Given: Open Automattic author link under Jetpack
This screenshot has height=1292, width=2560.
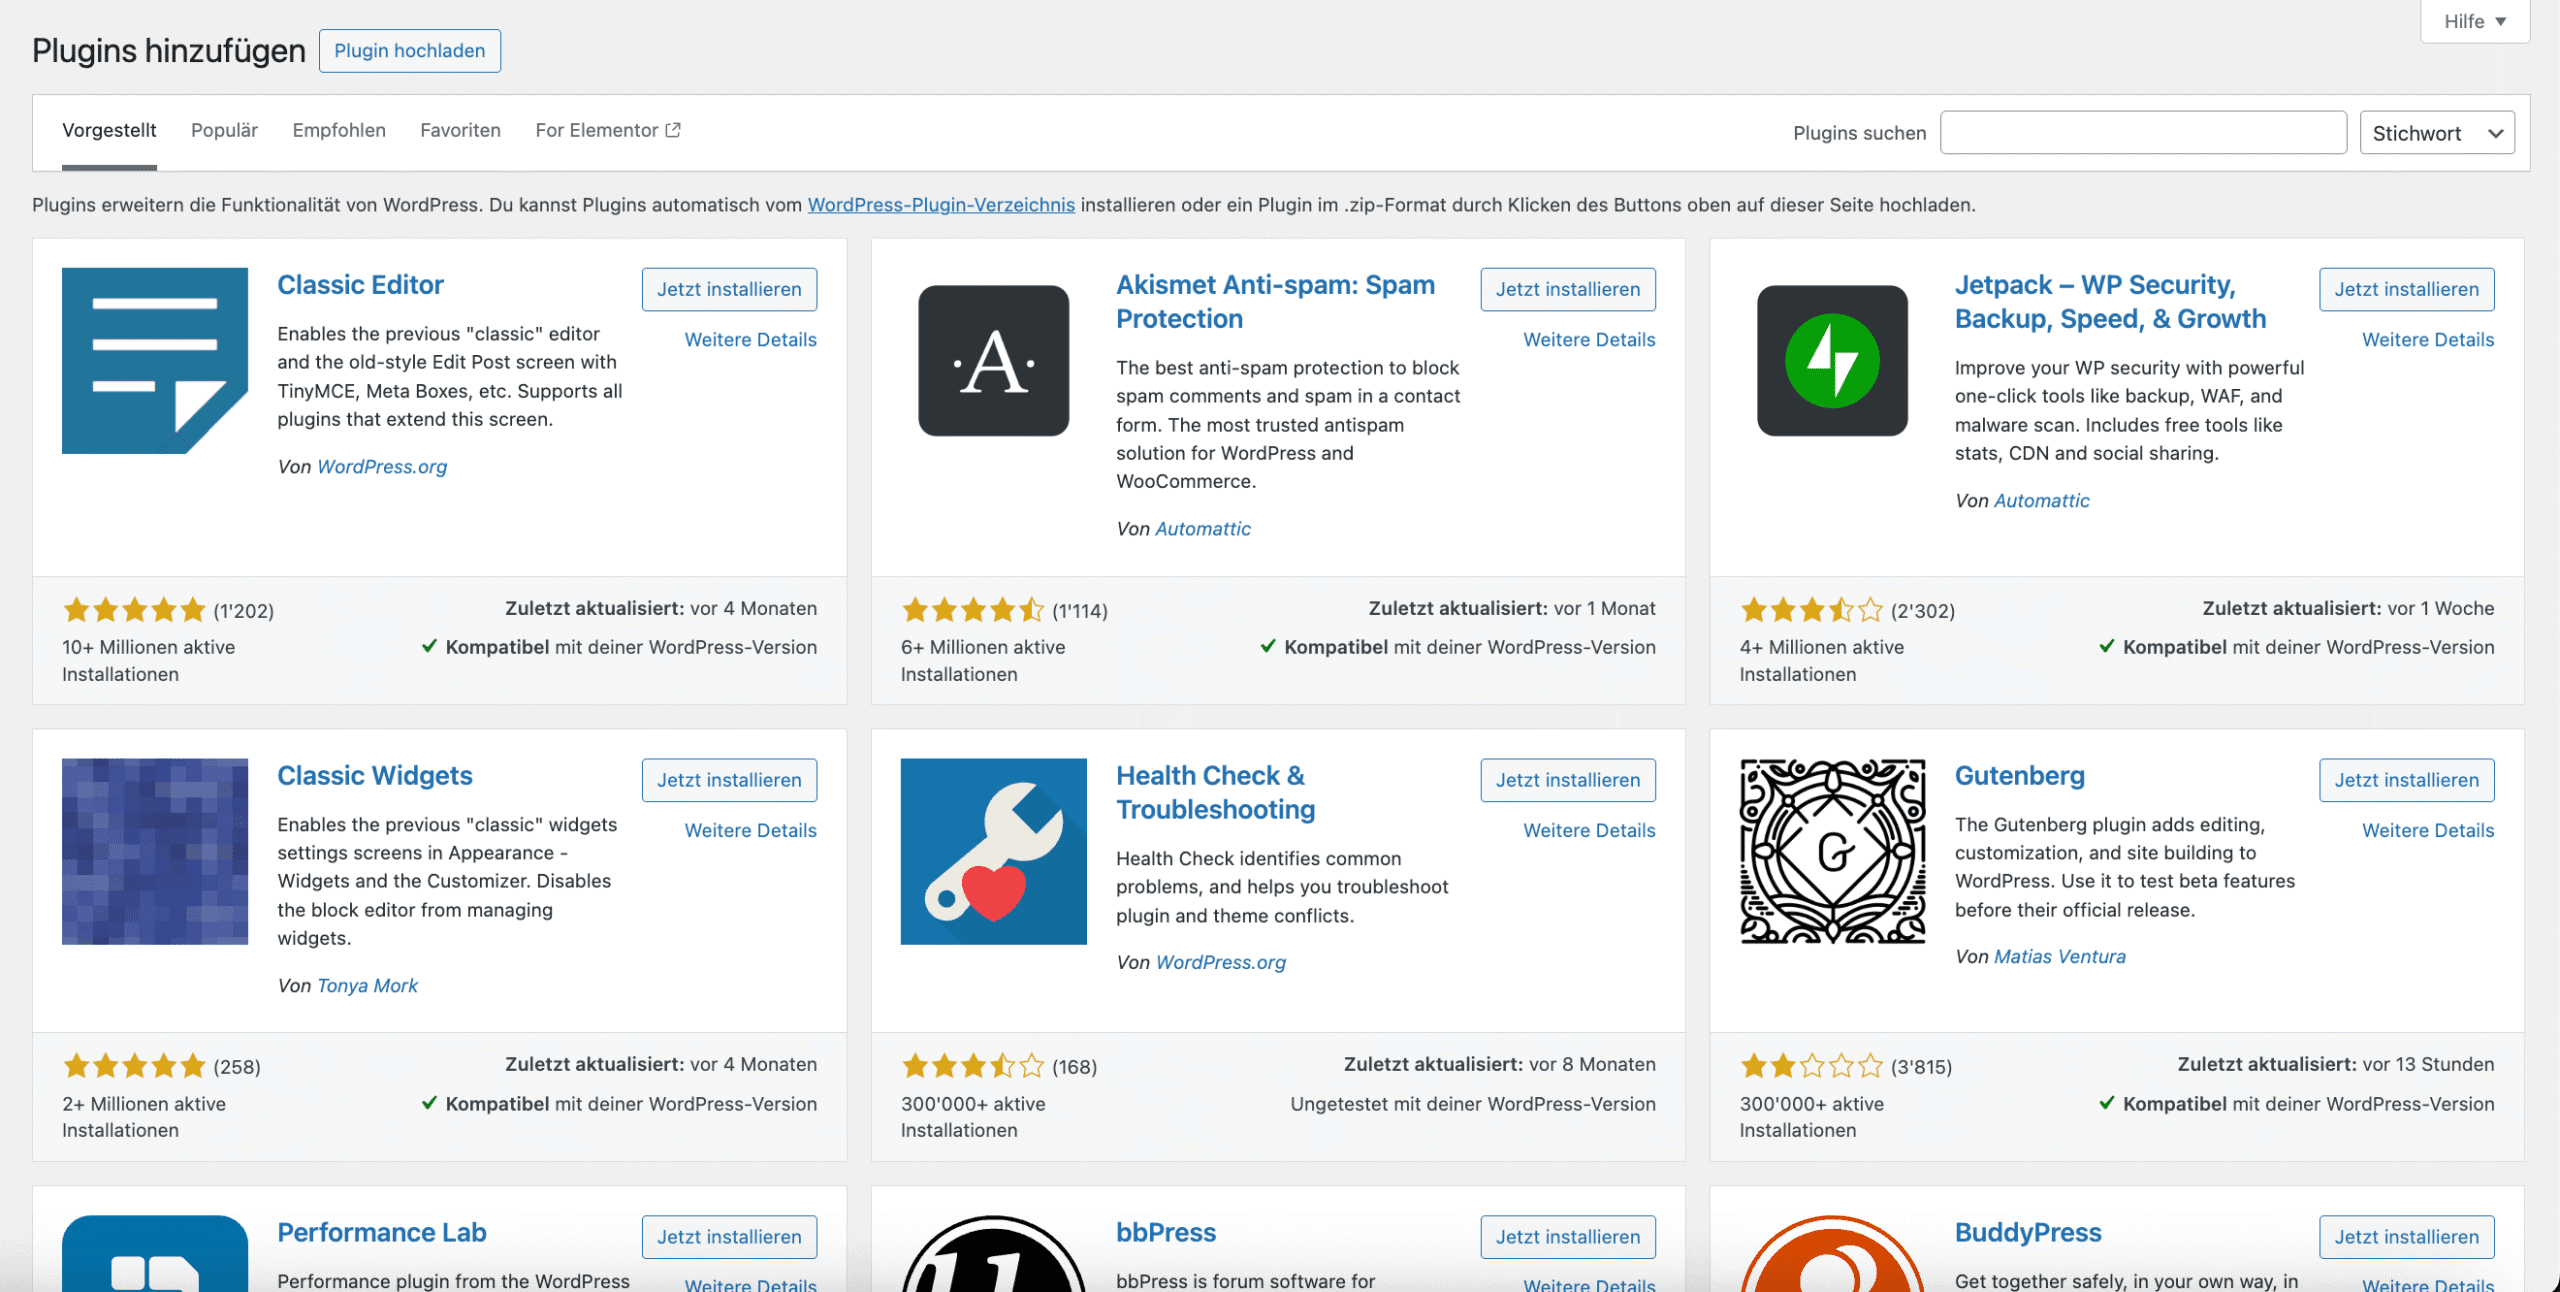Looking at the screenshot, I should pos(2042,501).
